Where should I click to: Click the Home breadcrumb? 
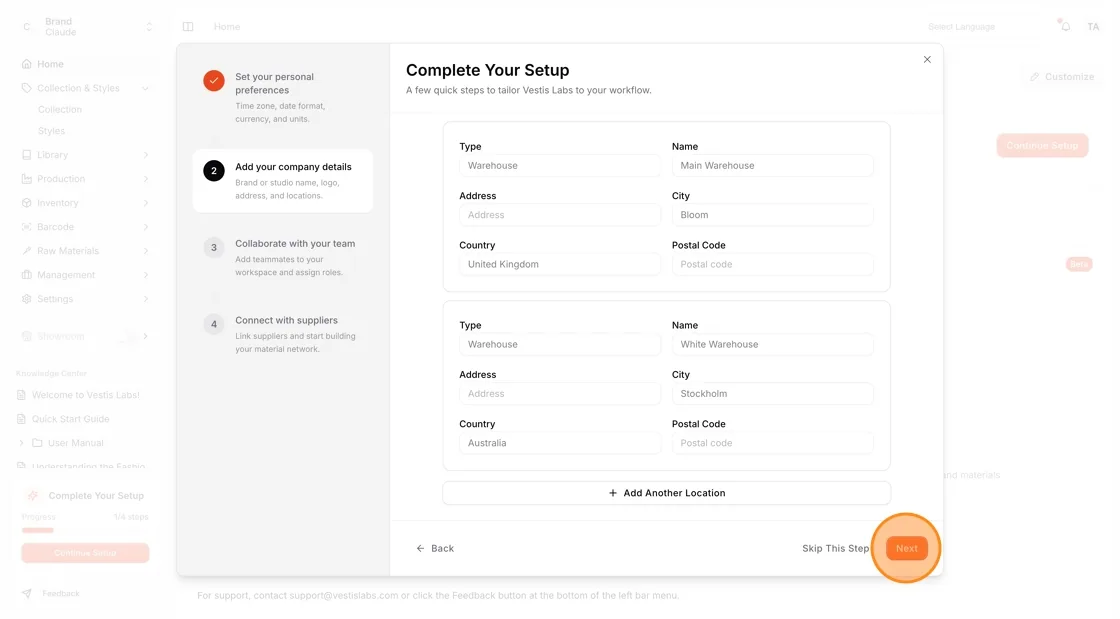227,27
